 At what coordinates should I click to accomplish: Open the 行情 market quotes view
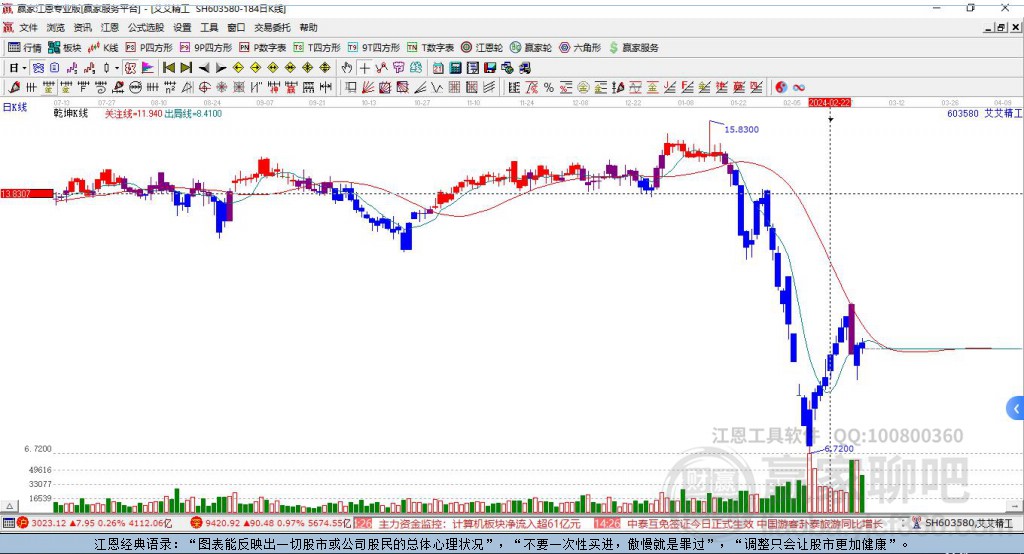(24, 48)
